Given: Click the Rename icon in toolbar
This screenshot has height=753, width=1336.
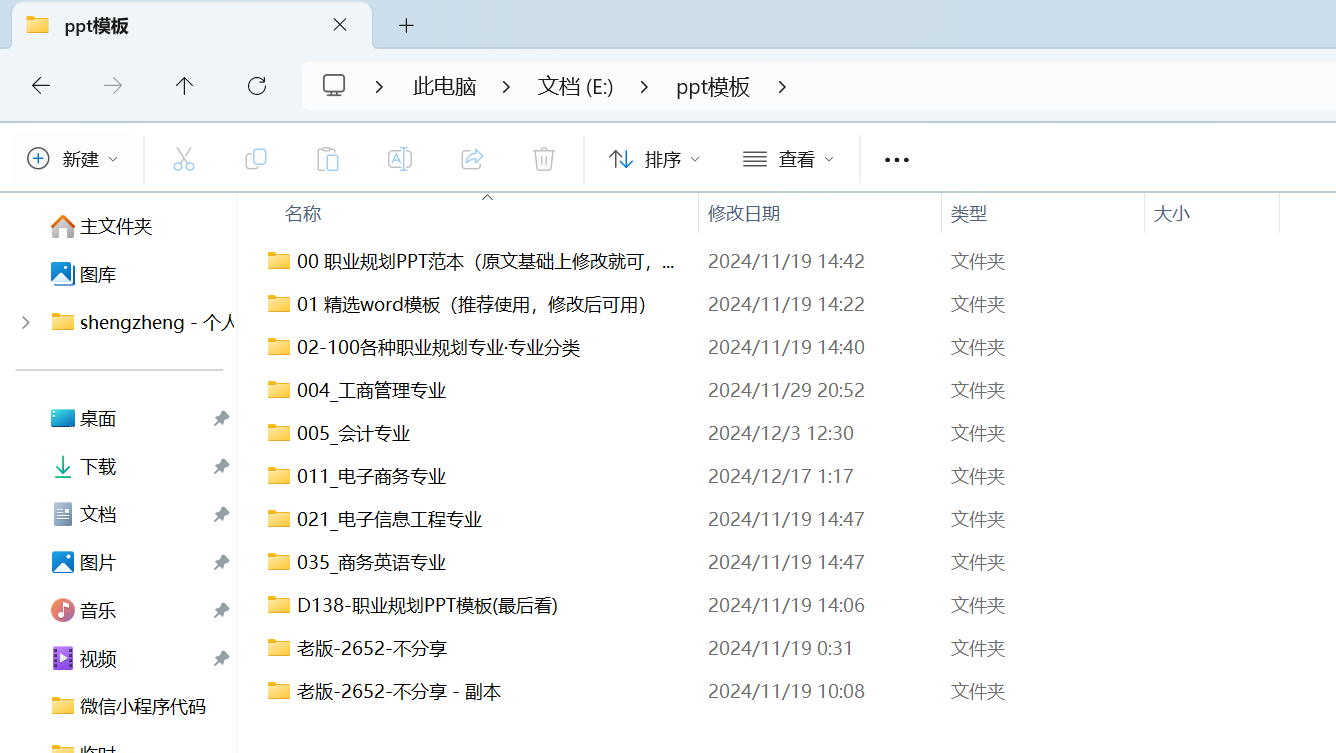Looking at the screenshot, I should pos(400,159).
